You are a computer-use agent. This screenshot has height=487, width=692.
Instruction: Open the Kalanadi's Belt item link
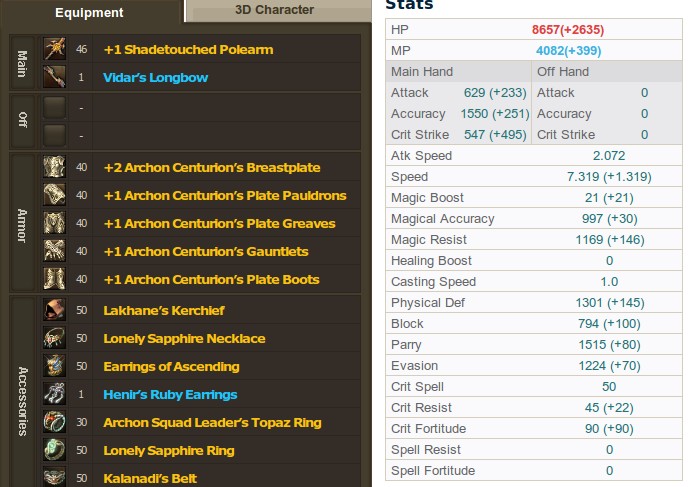tap(150, 478)
